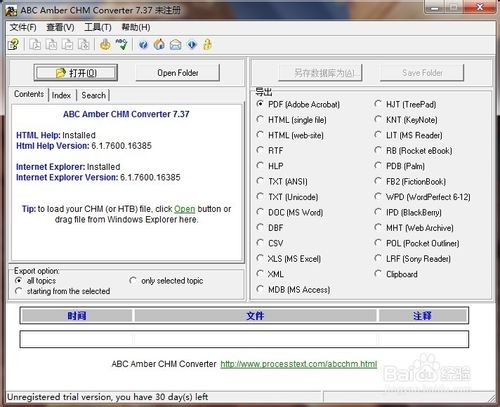Select 'starting from the selected' option
The height and width of the screenshot is (407, 500).
coord(63,291)
